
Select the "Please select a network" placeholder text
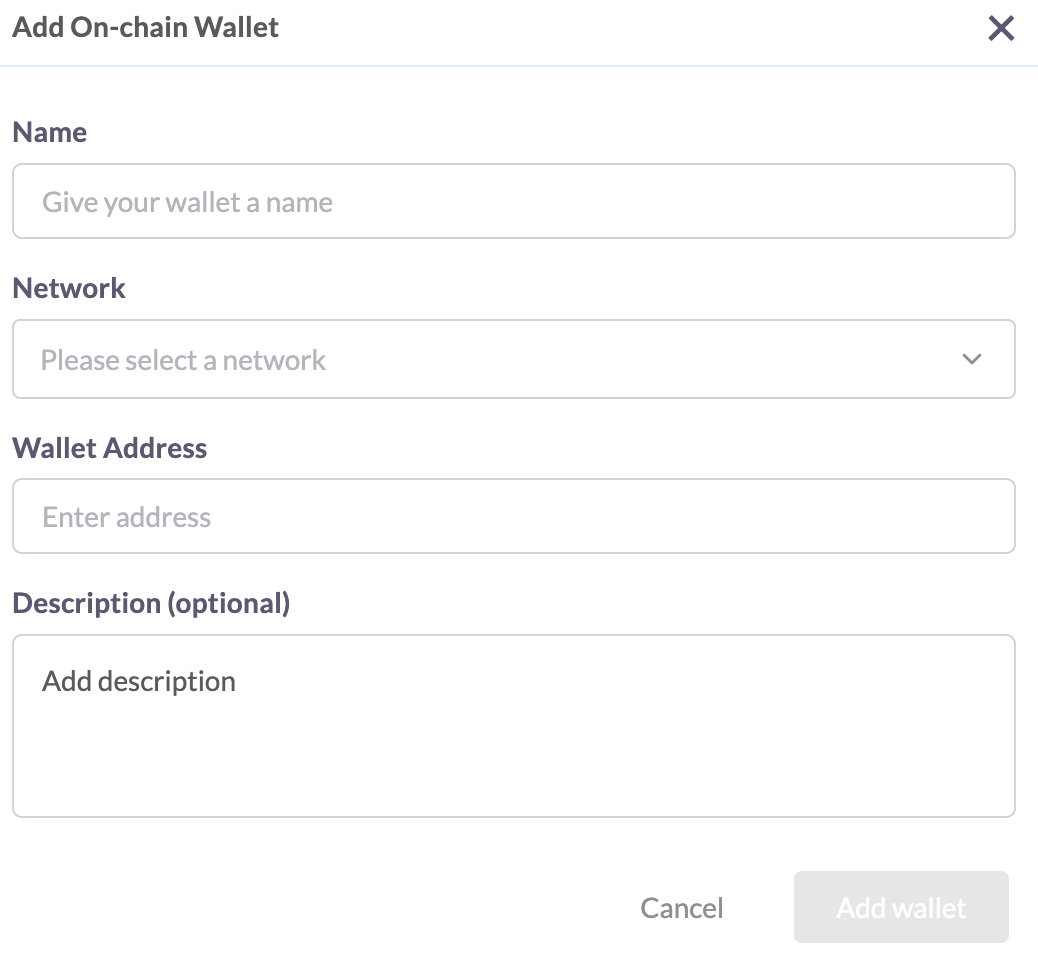pyautogui.click(x=183, y=360)
